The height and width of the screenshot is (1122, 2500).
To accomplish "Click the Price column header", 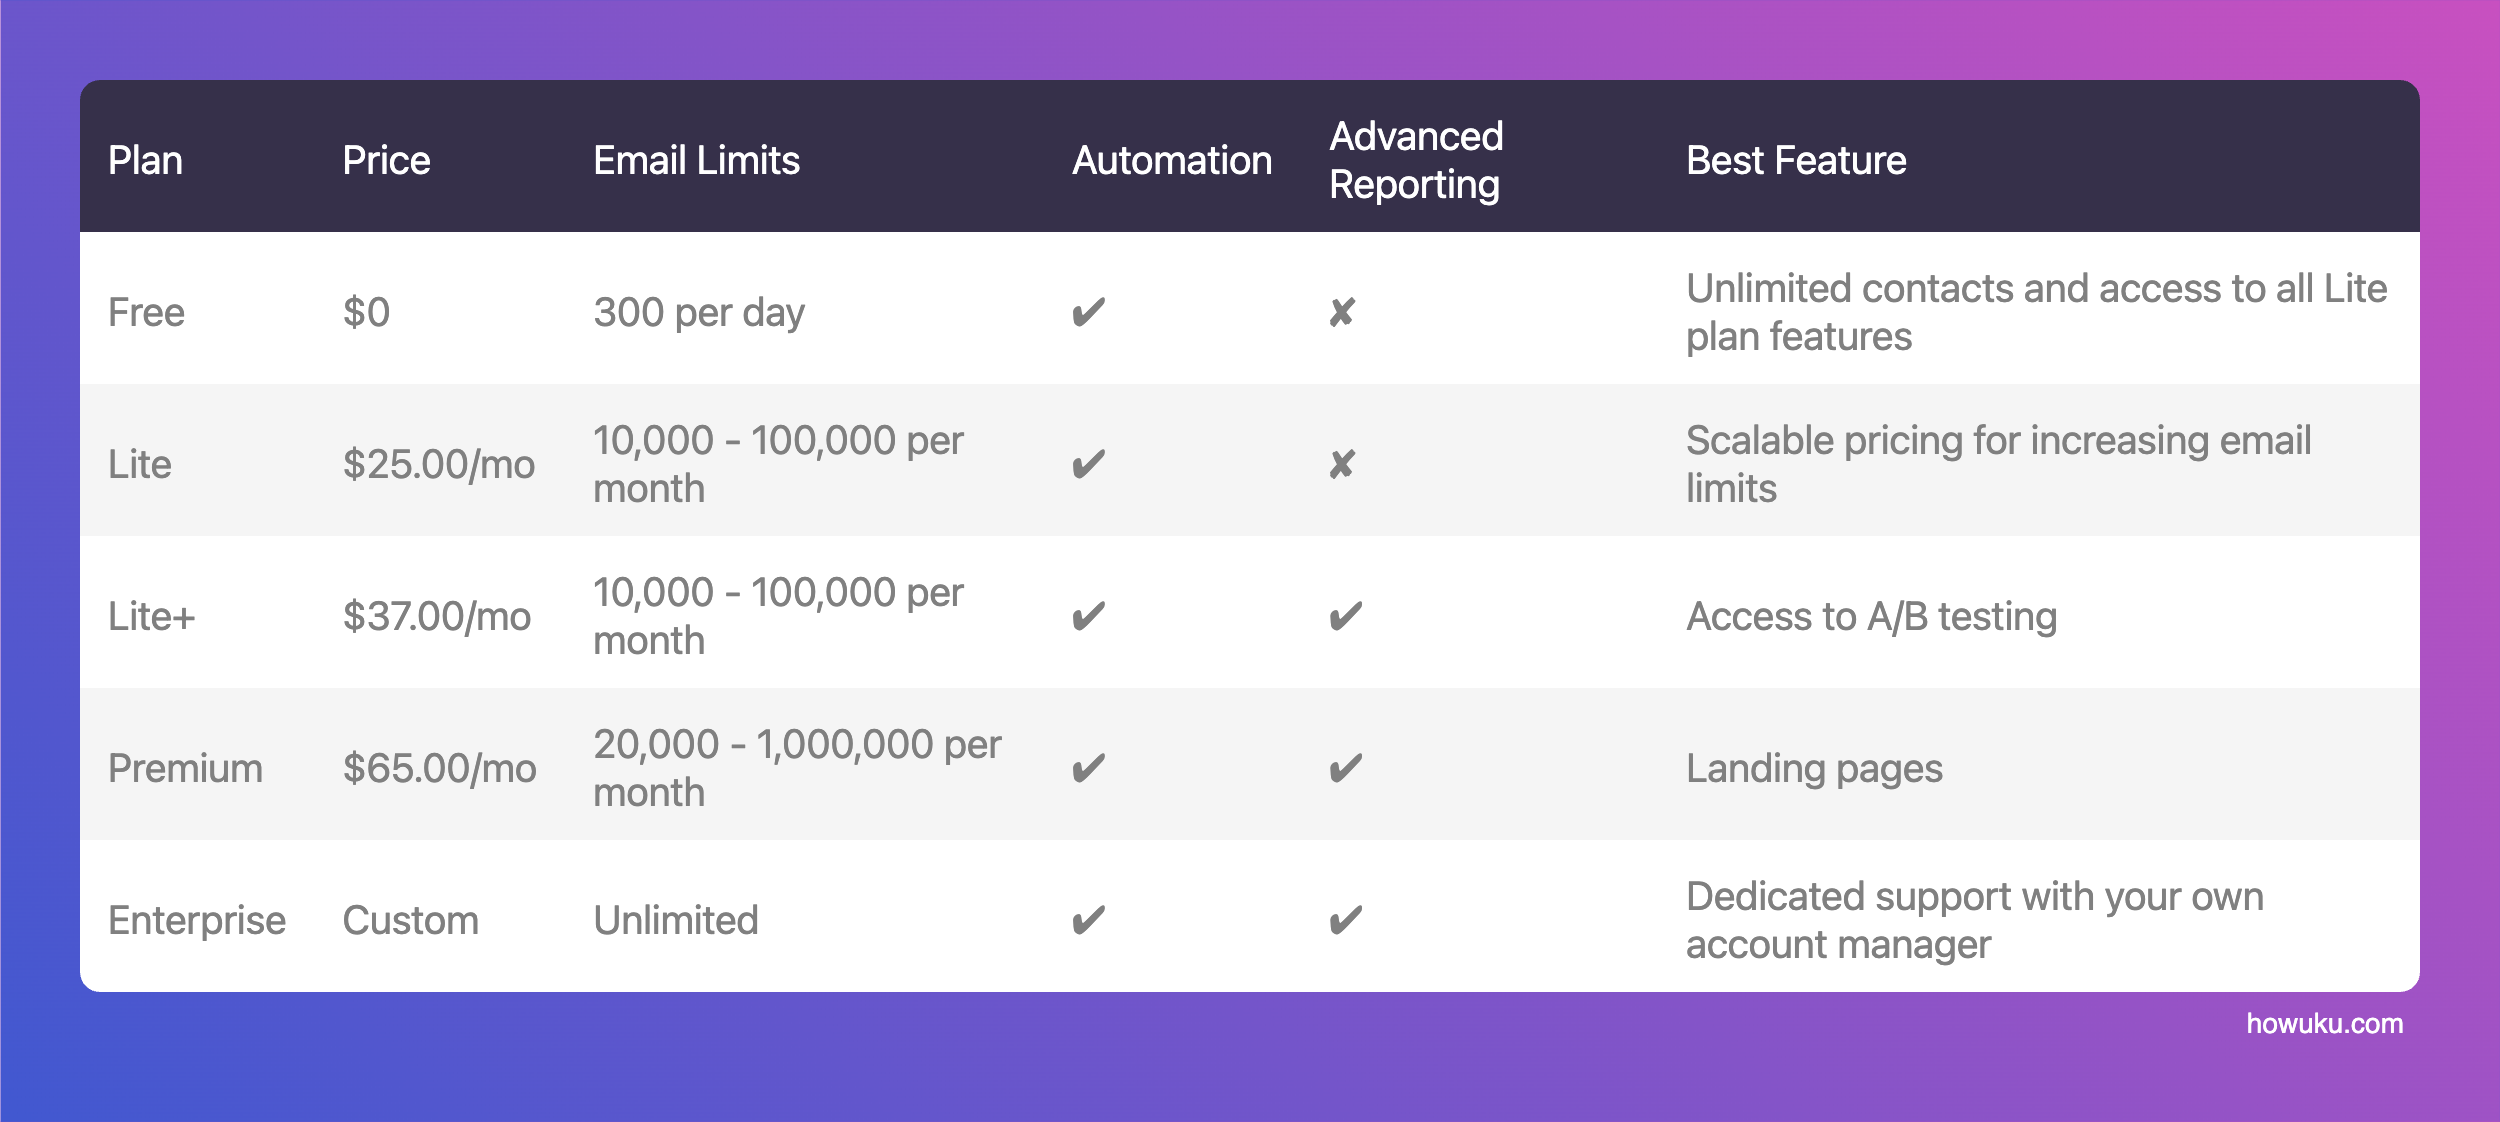I will click(386, 161).
